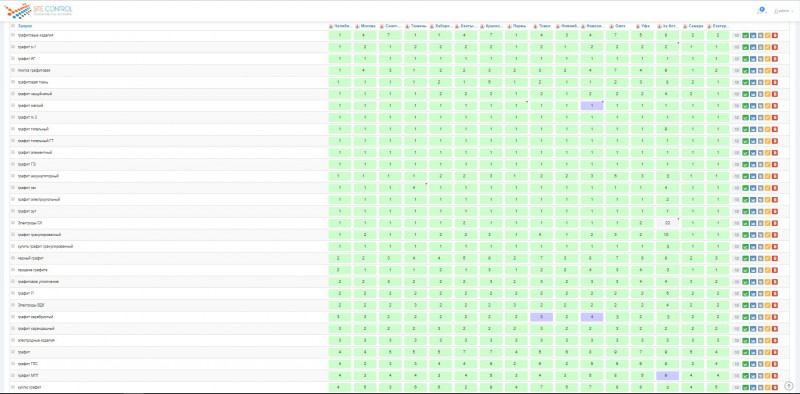Click orange edit icon in электродные изделия row
Screen dimensions: 800x394
pyautogui.click(x=767, y=340)
